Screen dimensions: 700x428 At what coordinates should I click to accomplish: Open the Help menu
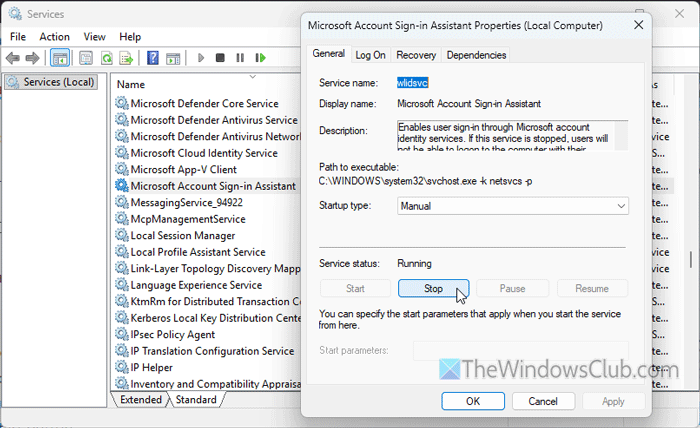tap(130, 37)
